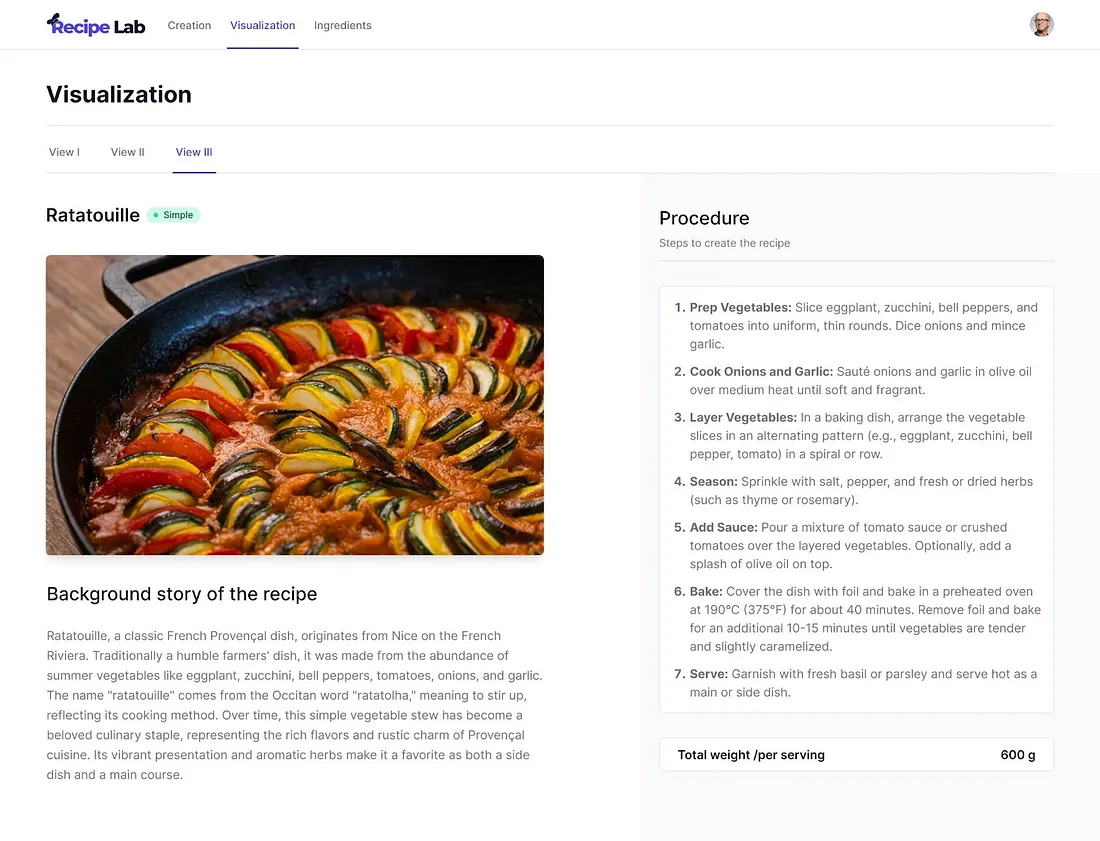Select the Layer Vegetables step
1100x841 pixels.
coord(743,418)
